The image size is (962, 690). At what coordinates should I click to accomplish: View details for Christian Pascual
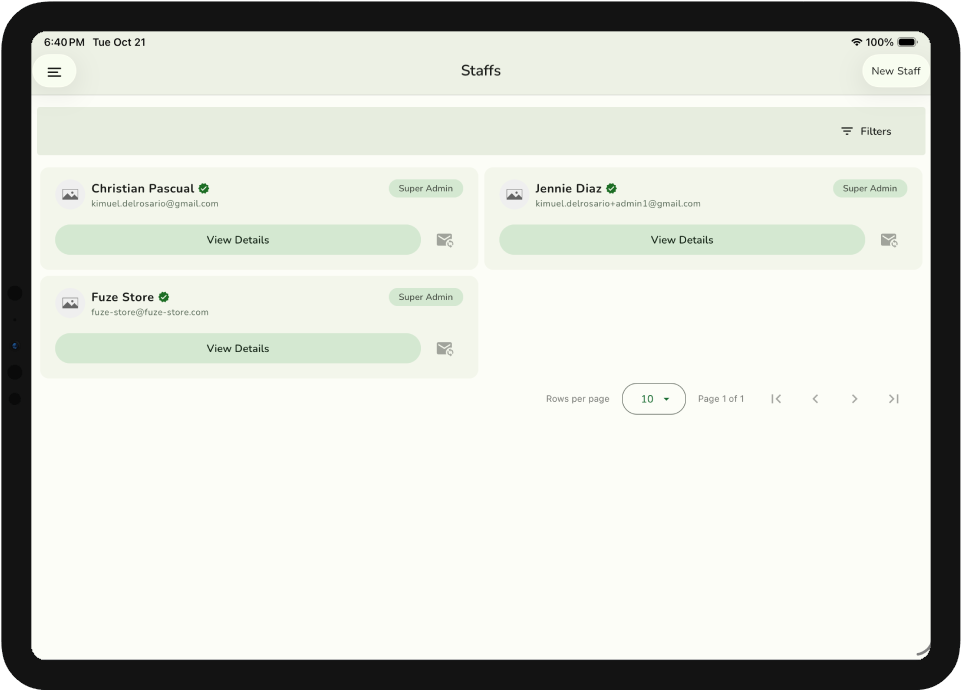[x=238, y=240]
